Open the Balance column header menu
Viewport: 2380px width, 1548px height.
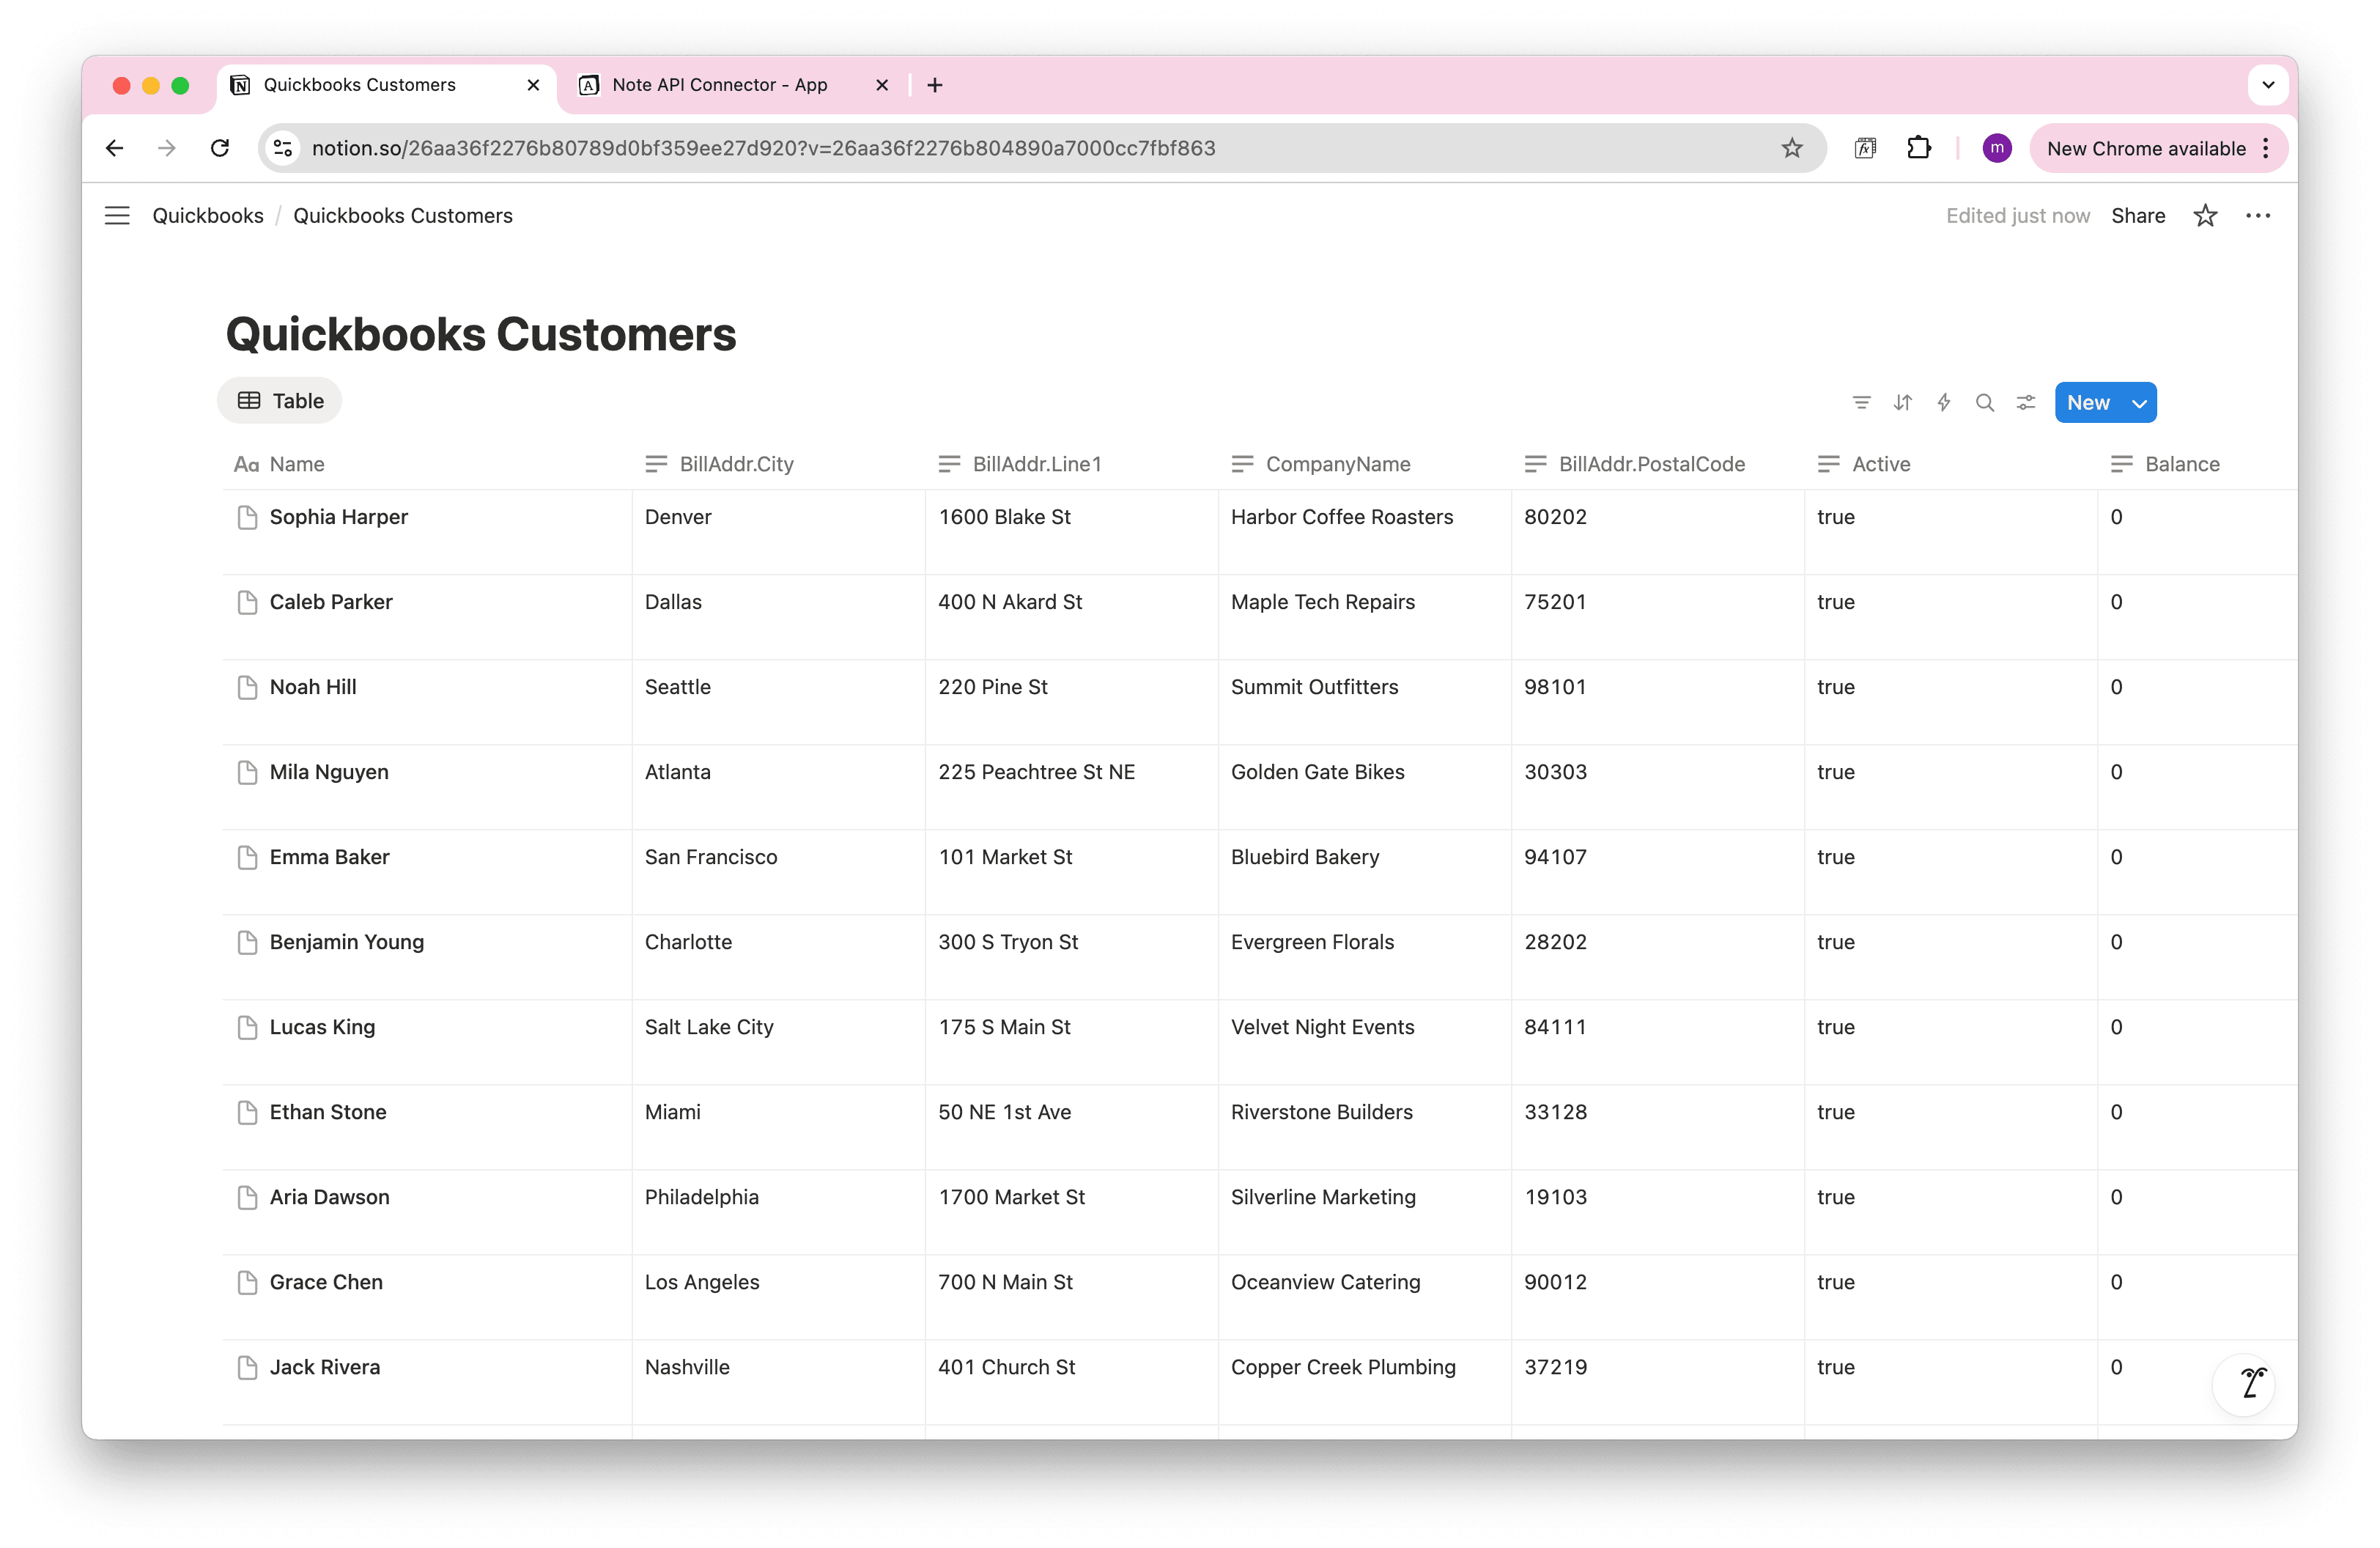2197,464
